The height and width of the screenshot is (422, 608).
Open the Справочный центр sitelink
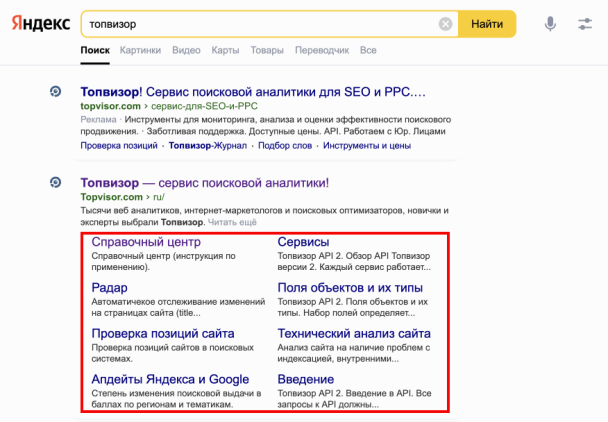(x=146, y=242)
